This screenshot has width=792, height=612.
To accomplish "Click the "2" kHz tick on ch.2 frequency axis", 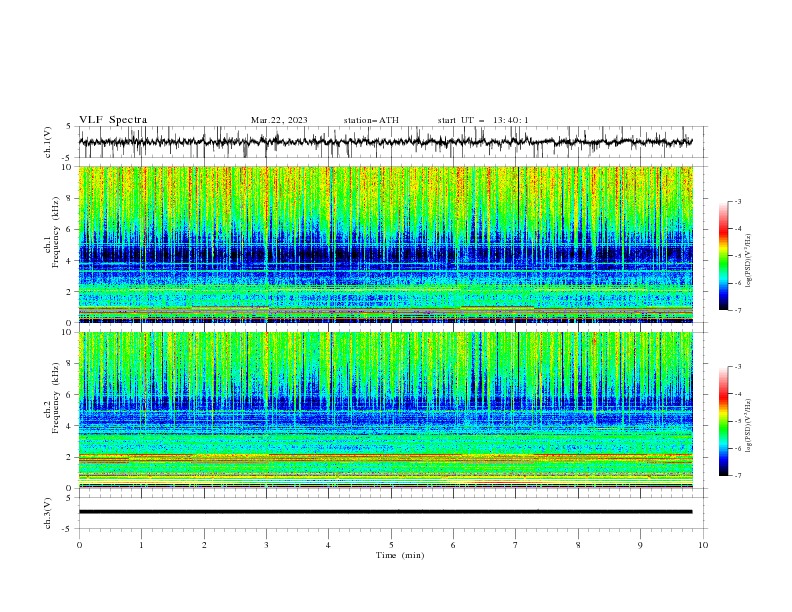I will pos(71,457).
